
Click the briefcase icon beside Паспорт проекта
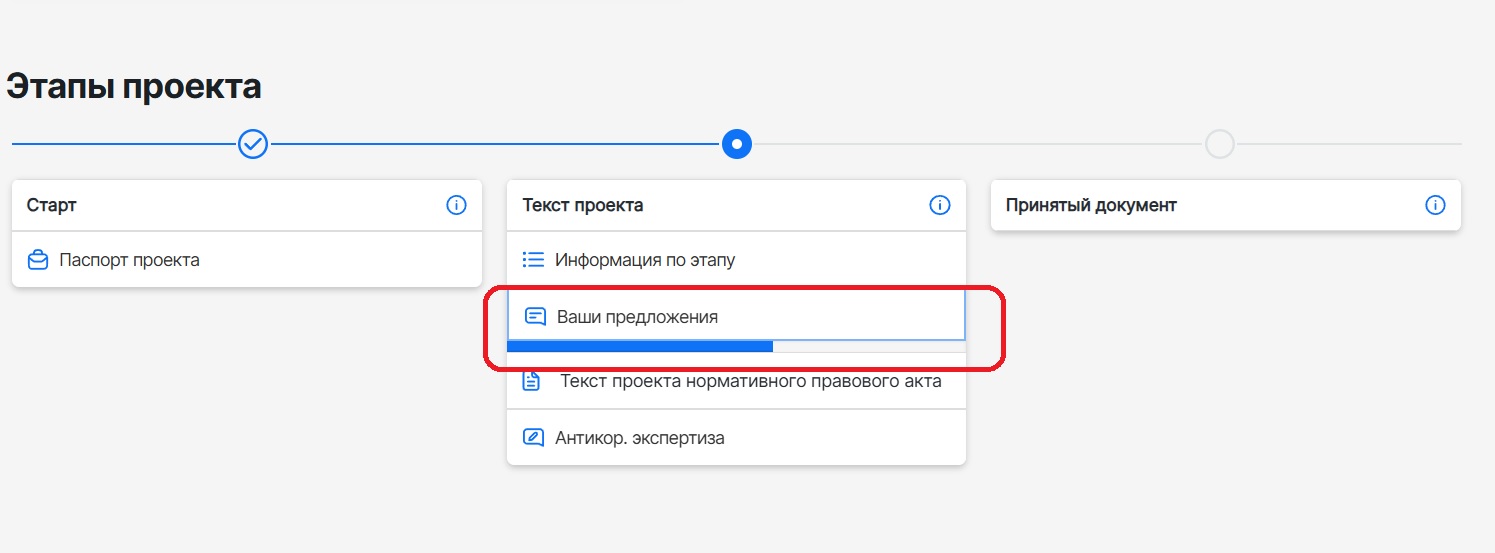38,260
